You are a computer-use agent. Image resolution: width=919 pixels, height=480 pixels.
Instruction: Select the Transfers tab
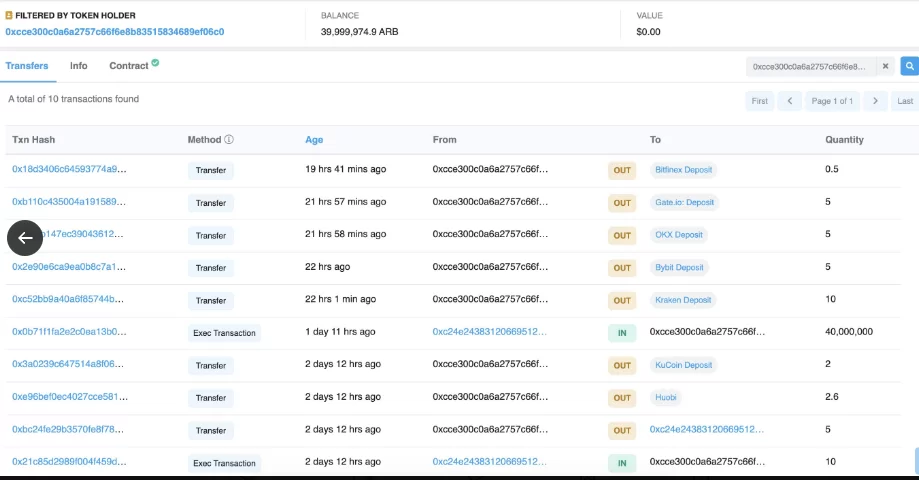click(x=27, y=66)
